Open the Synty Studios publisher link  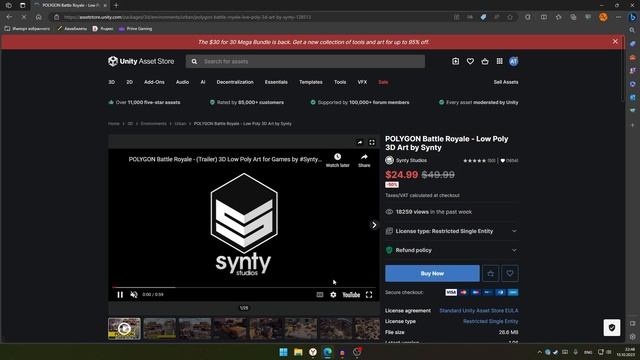coord(411,160)
